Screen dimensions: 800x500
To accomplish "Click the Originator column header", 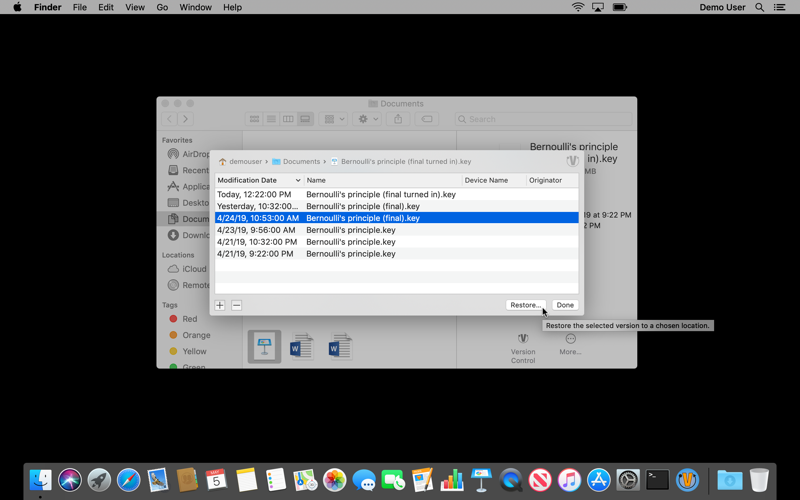I will tap(553, 180).
